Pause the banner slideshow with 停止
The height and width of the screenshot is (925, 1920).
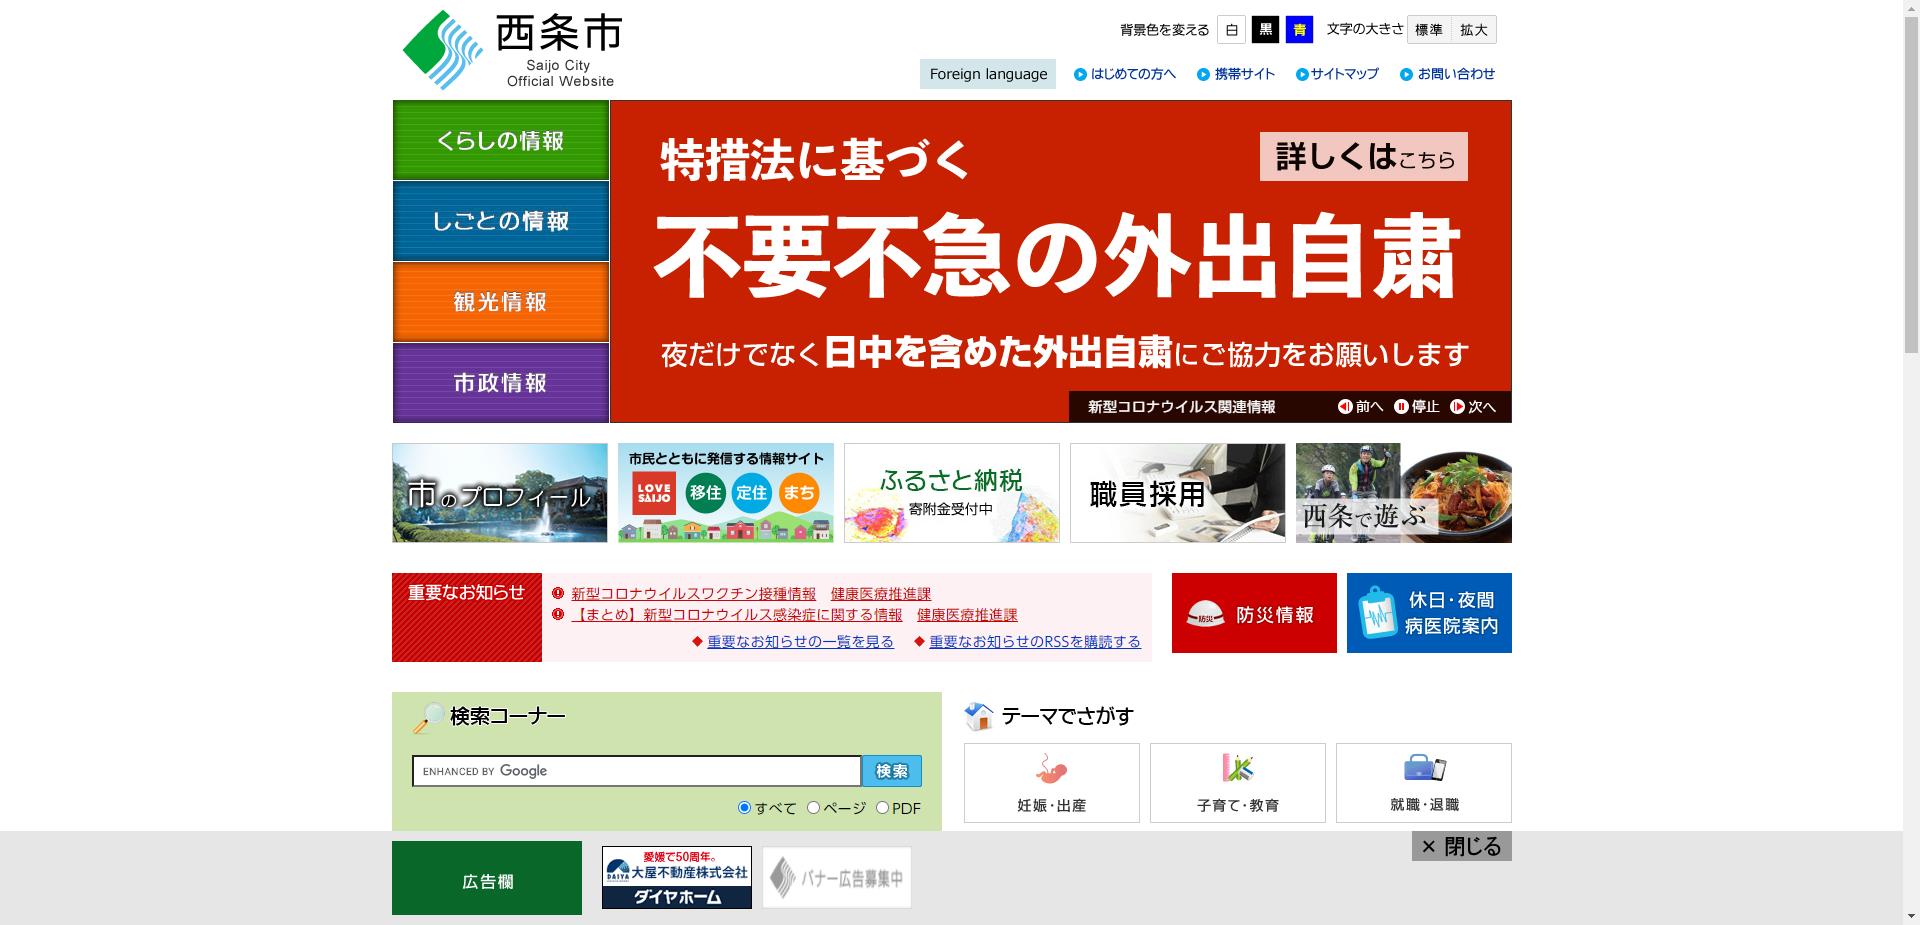pyautogui.click(x=1417, y=407)
